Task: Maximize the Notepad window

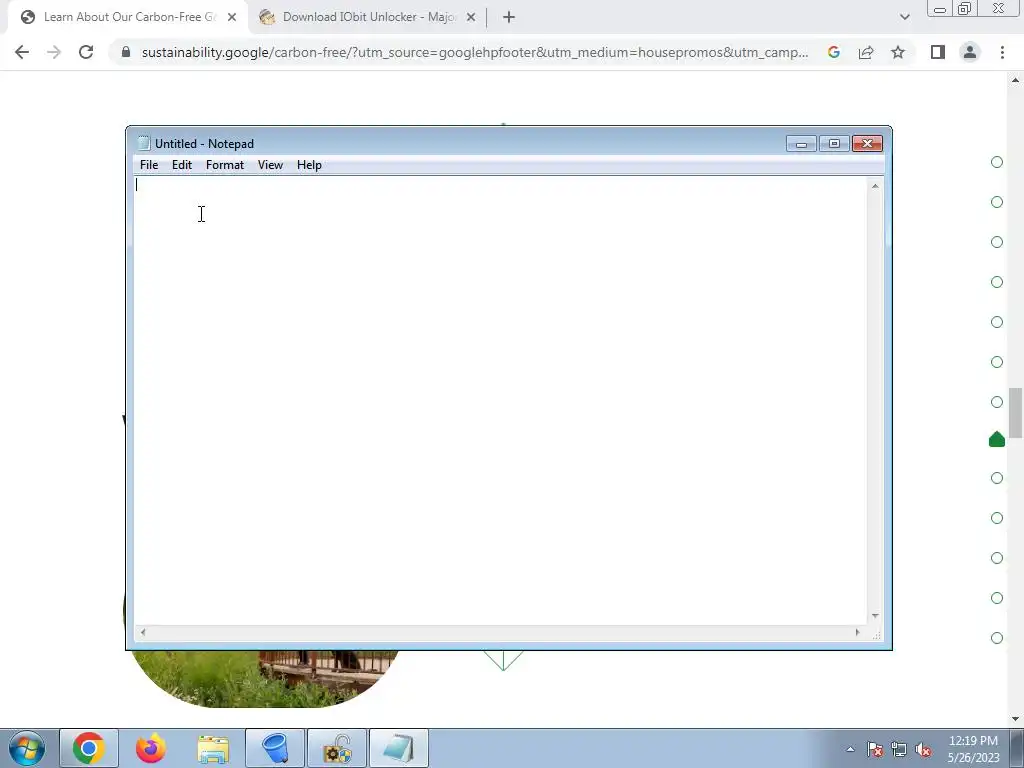Action: [x=834, y=144]
